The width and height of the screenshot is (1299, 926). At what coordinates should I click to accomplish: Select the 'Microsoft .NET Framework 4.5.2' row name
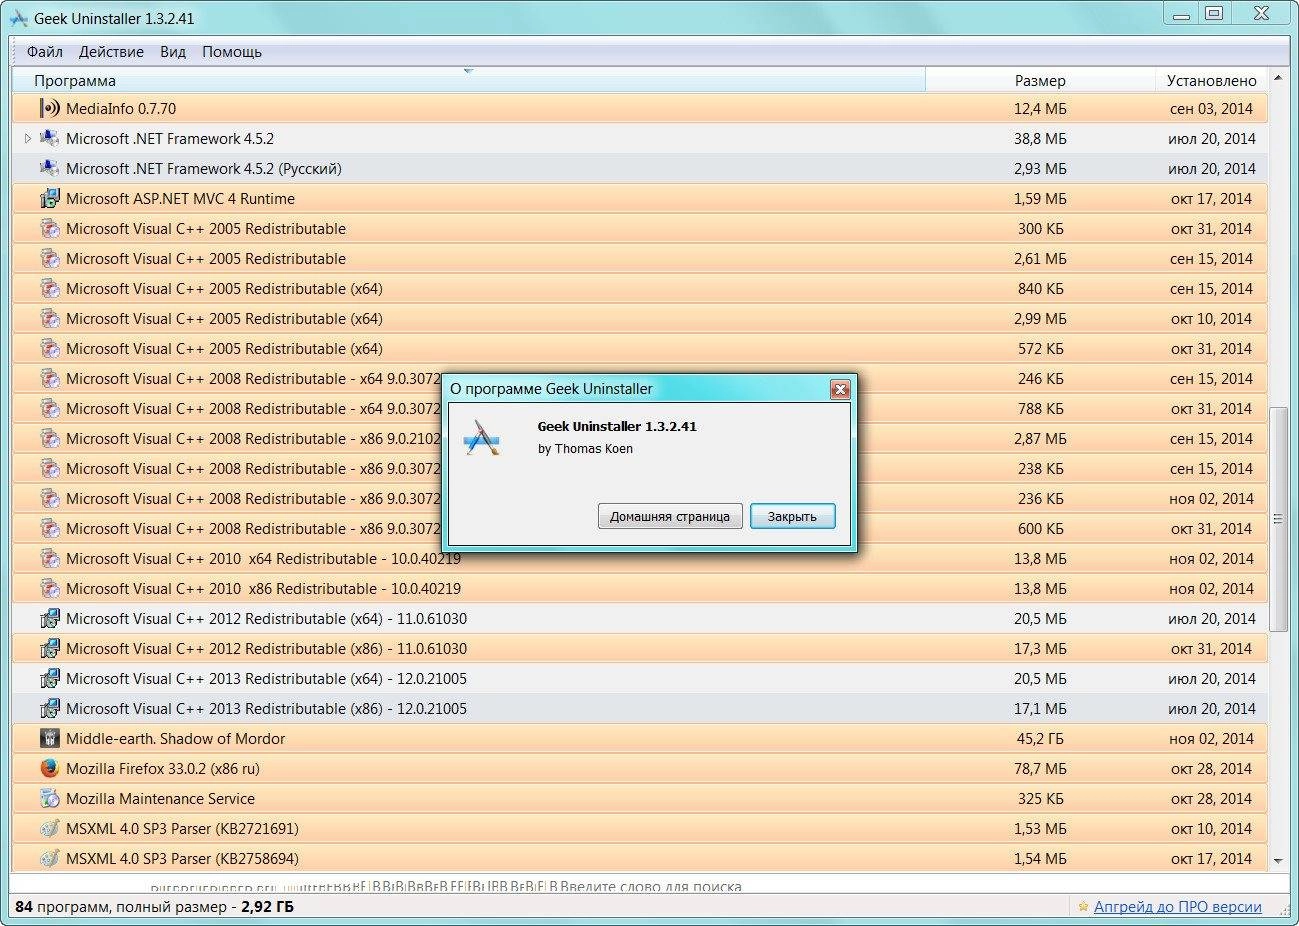[170, 138]
